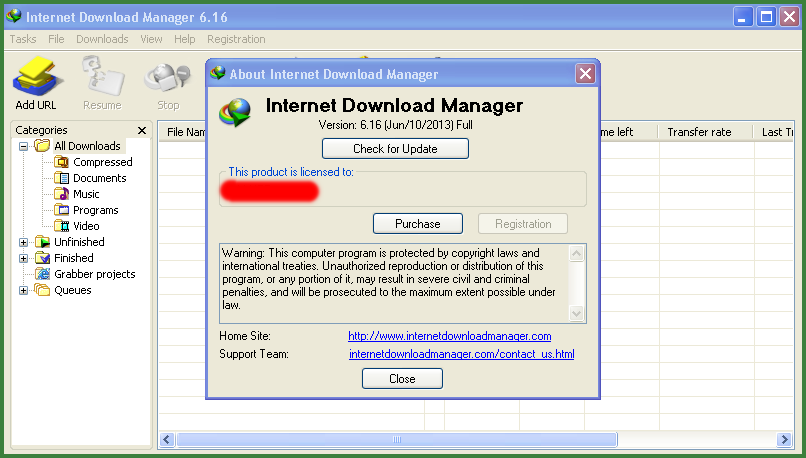806x458 pixels.
Task: Click the Resume toolbar icon
Action: click(x=103, y=77)
